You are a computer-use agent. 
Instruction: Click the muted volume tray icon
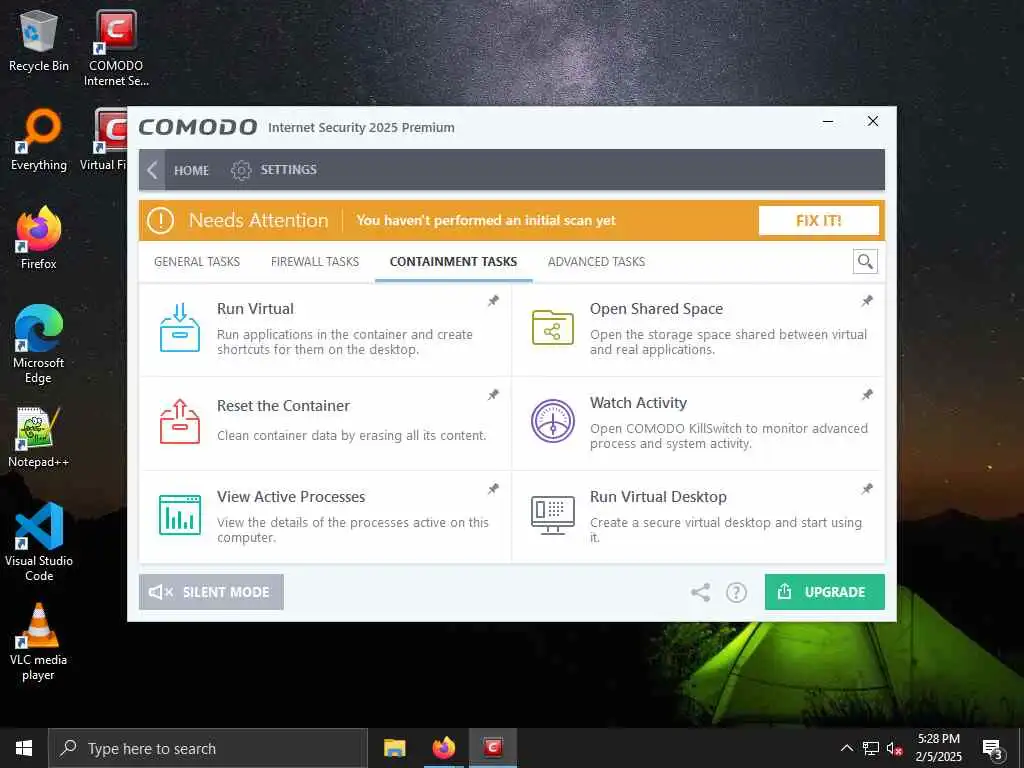894,748
